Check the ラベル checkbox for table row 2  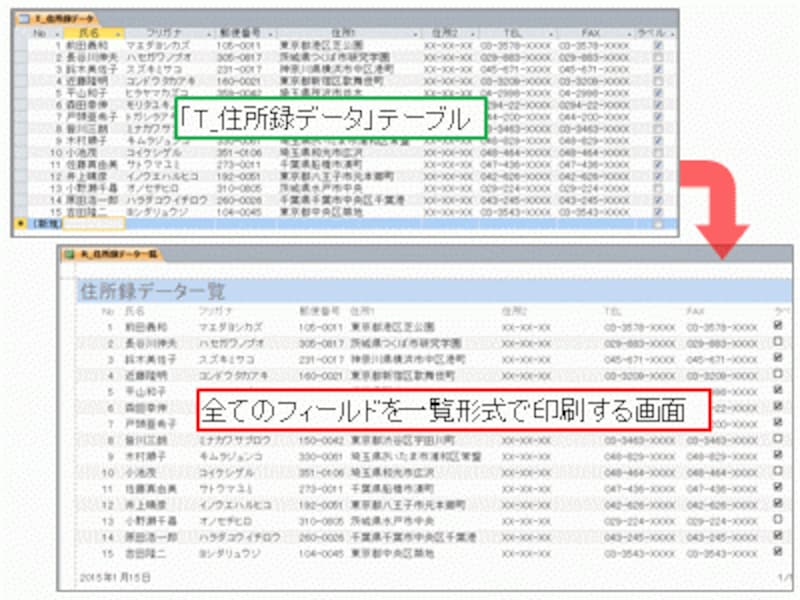click(x=658, y=57)
